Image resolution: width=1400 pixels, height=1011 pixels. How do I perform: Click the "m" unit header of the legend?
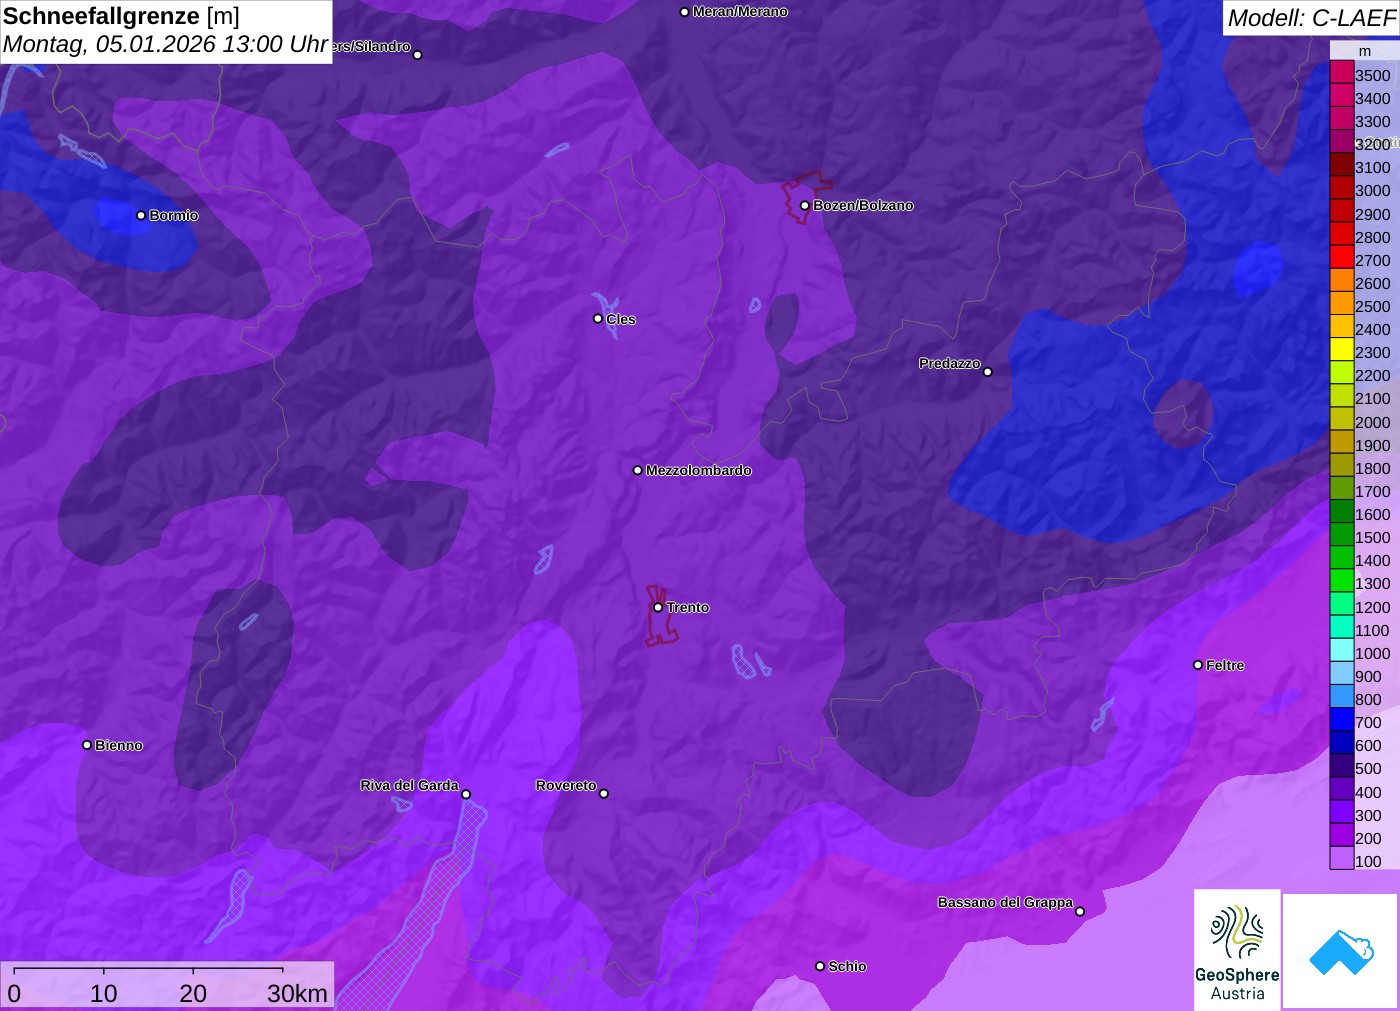1365,51
